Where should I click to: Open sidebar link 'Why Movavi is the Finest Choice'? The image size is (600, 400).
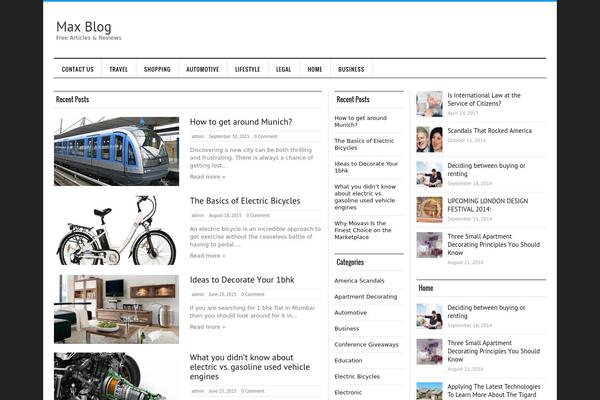pyautogui.click(x=363, y=230)
